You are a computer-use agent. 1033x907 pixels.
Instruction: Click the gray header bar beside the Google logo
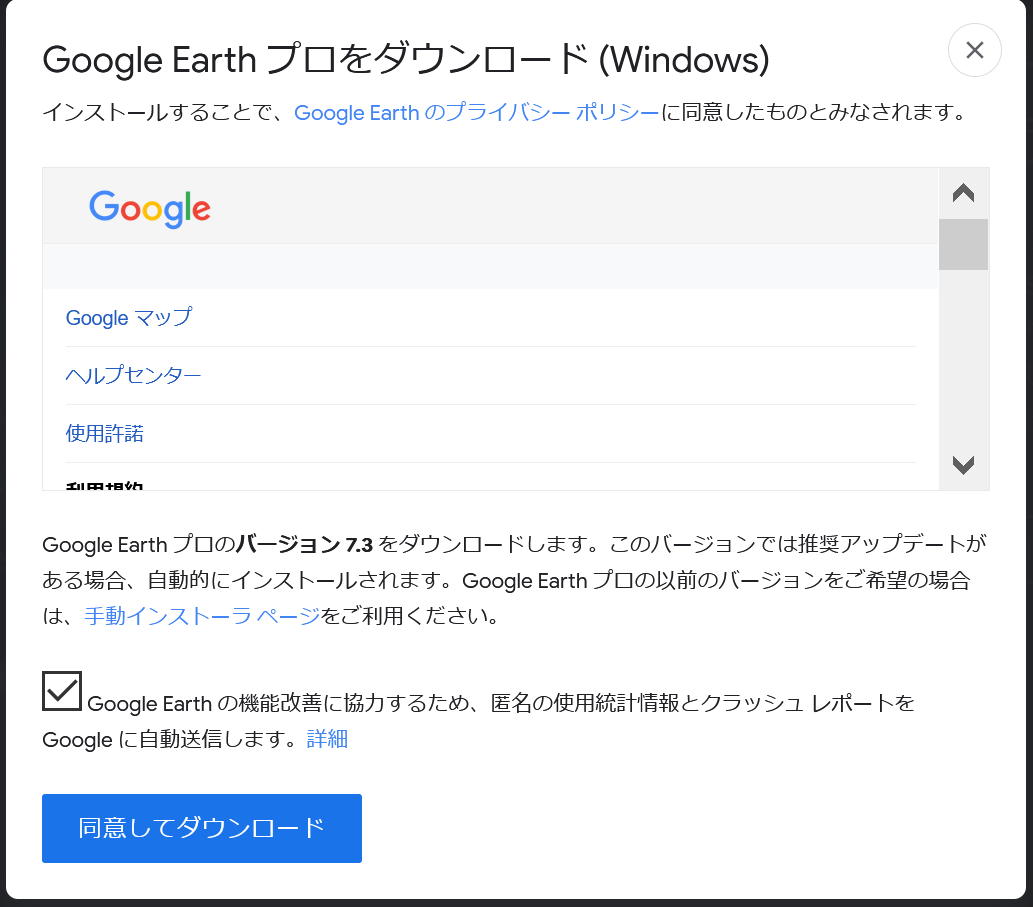573,206
